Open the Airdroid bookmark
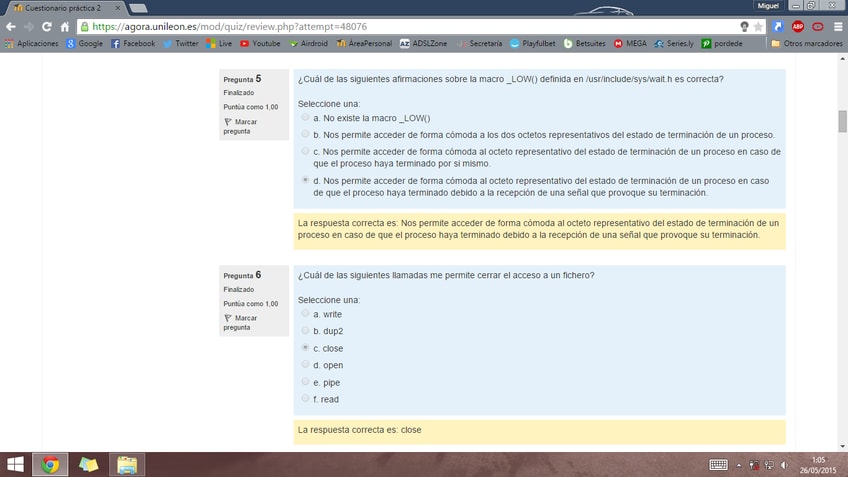 (x=308, y=43)
